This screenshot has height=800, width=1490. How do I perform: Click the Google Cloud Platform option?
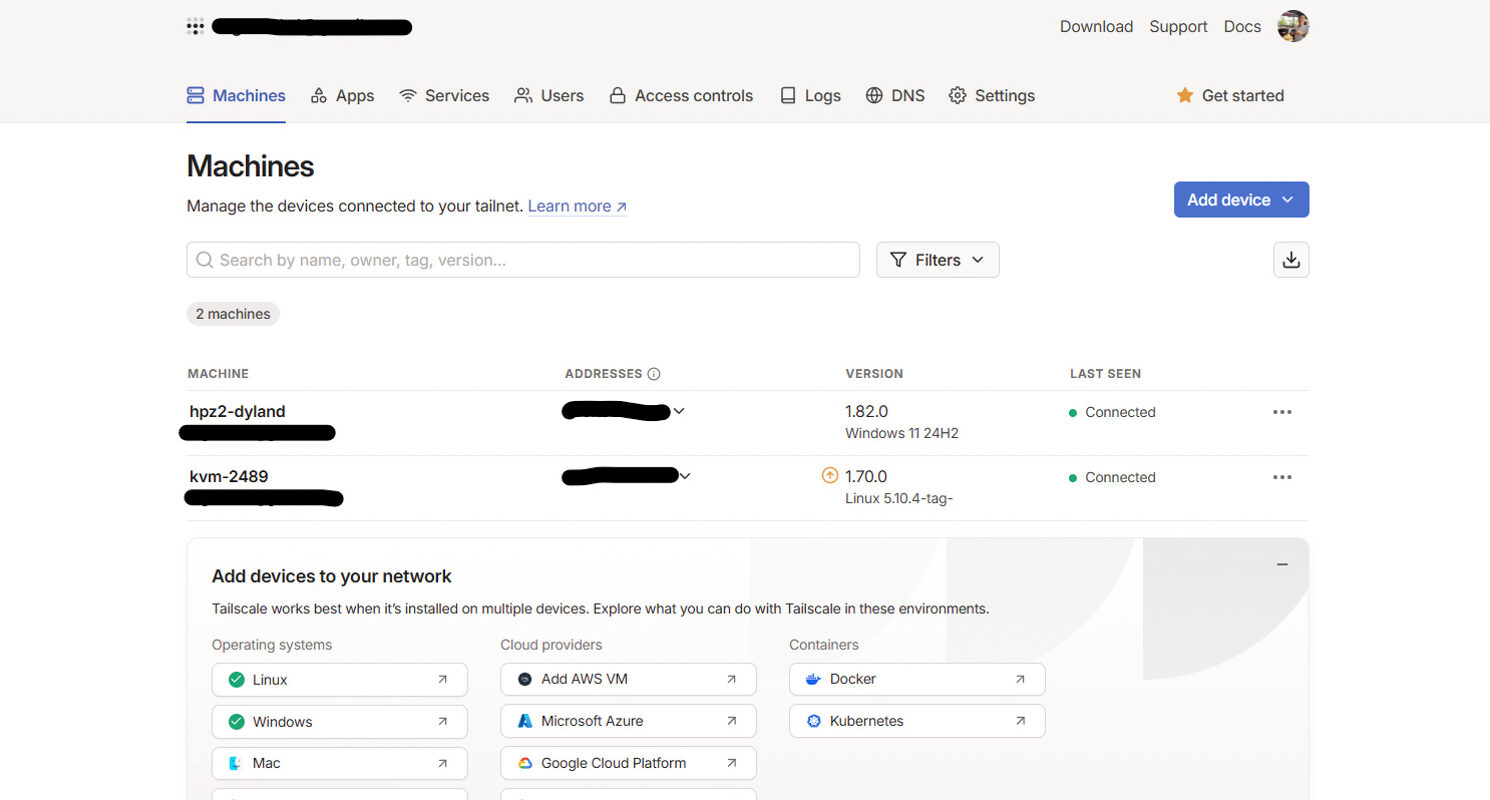(x=628, y=763)
